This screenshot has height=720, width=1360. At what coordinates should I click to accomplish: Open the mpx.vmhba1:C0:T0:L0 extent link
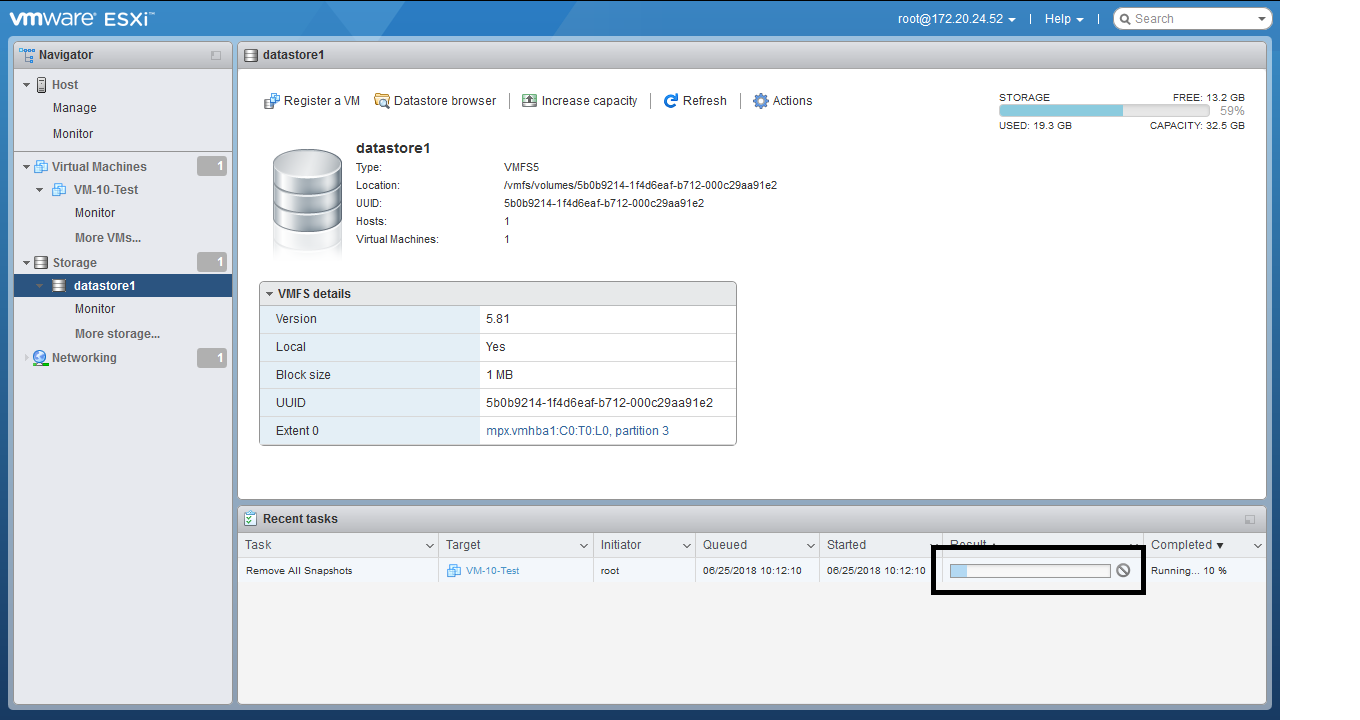(577, 431)
